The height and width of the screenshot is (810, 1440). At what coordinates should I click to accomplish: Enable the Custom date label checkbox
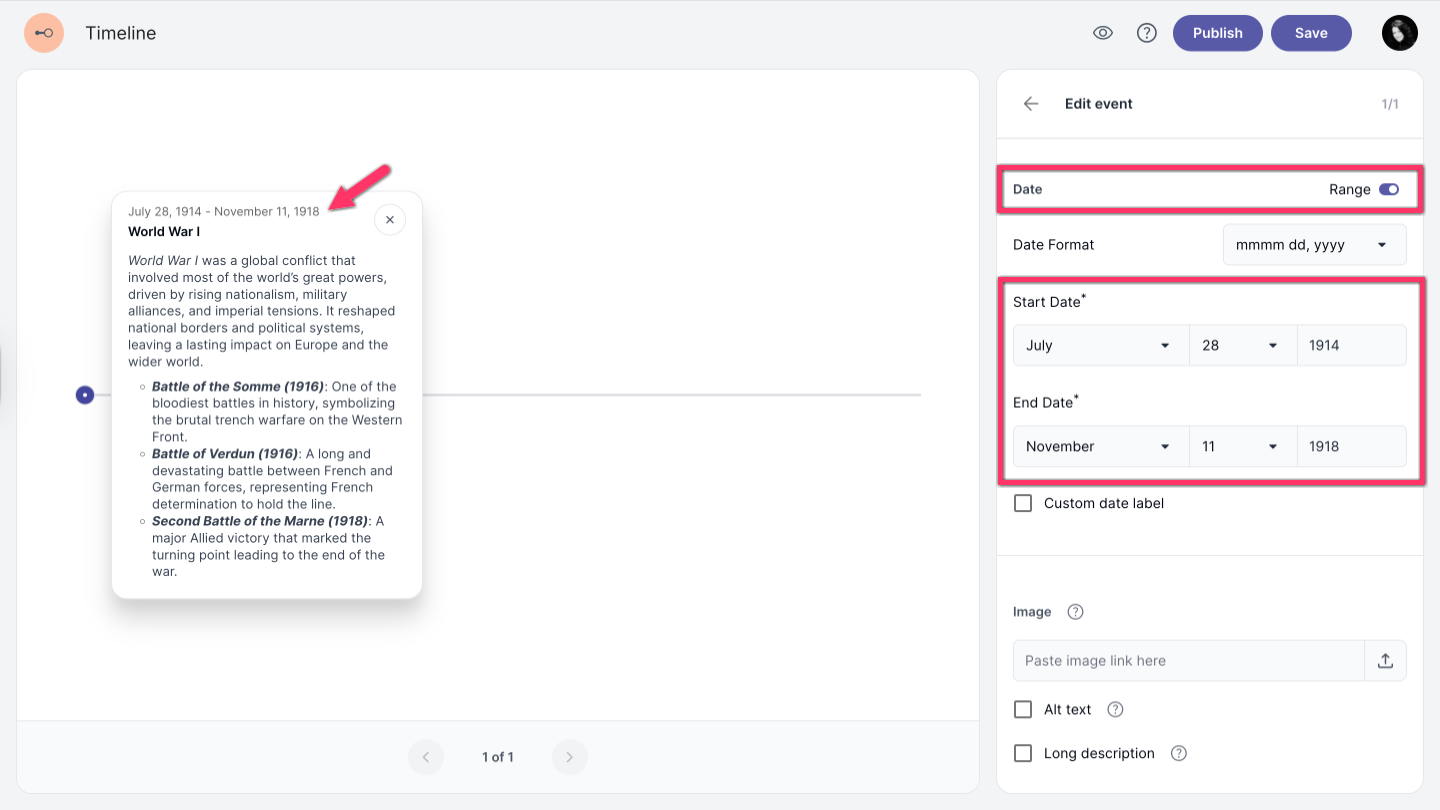[x=1023, y=504]
